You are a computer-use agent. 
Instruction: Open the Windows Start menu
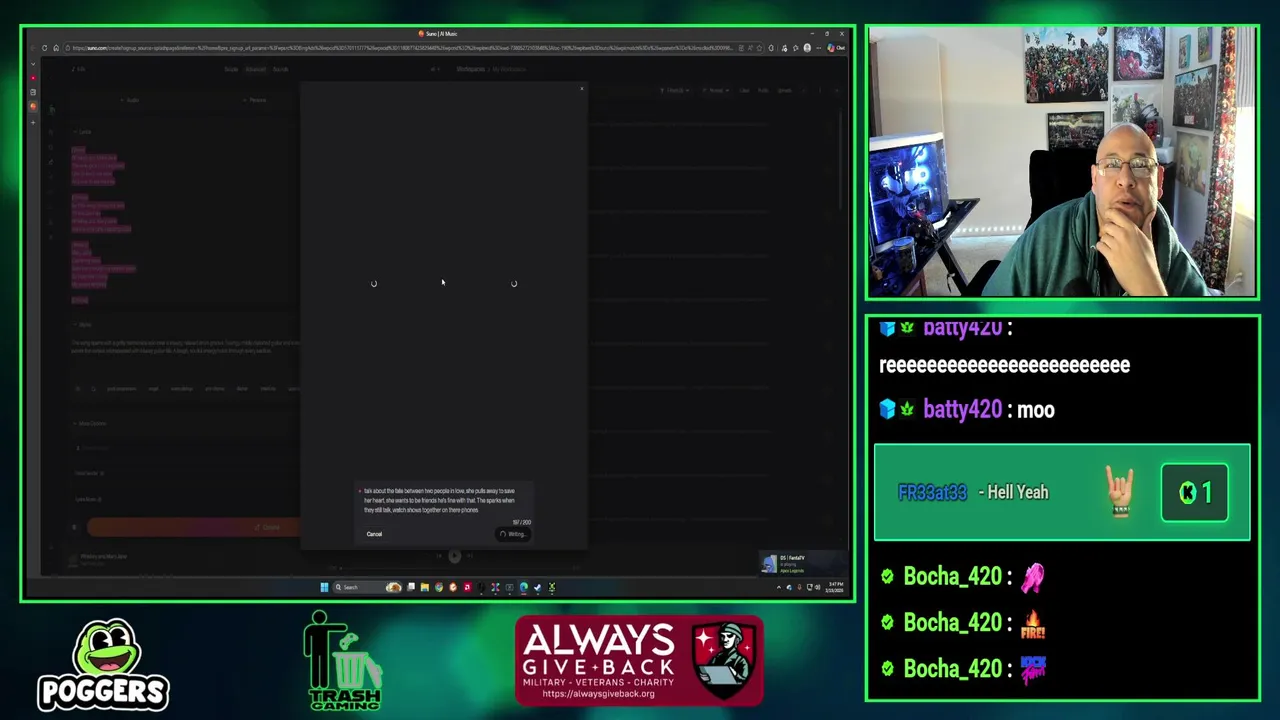click(x=324, y=587)
